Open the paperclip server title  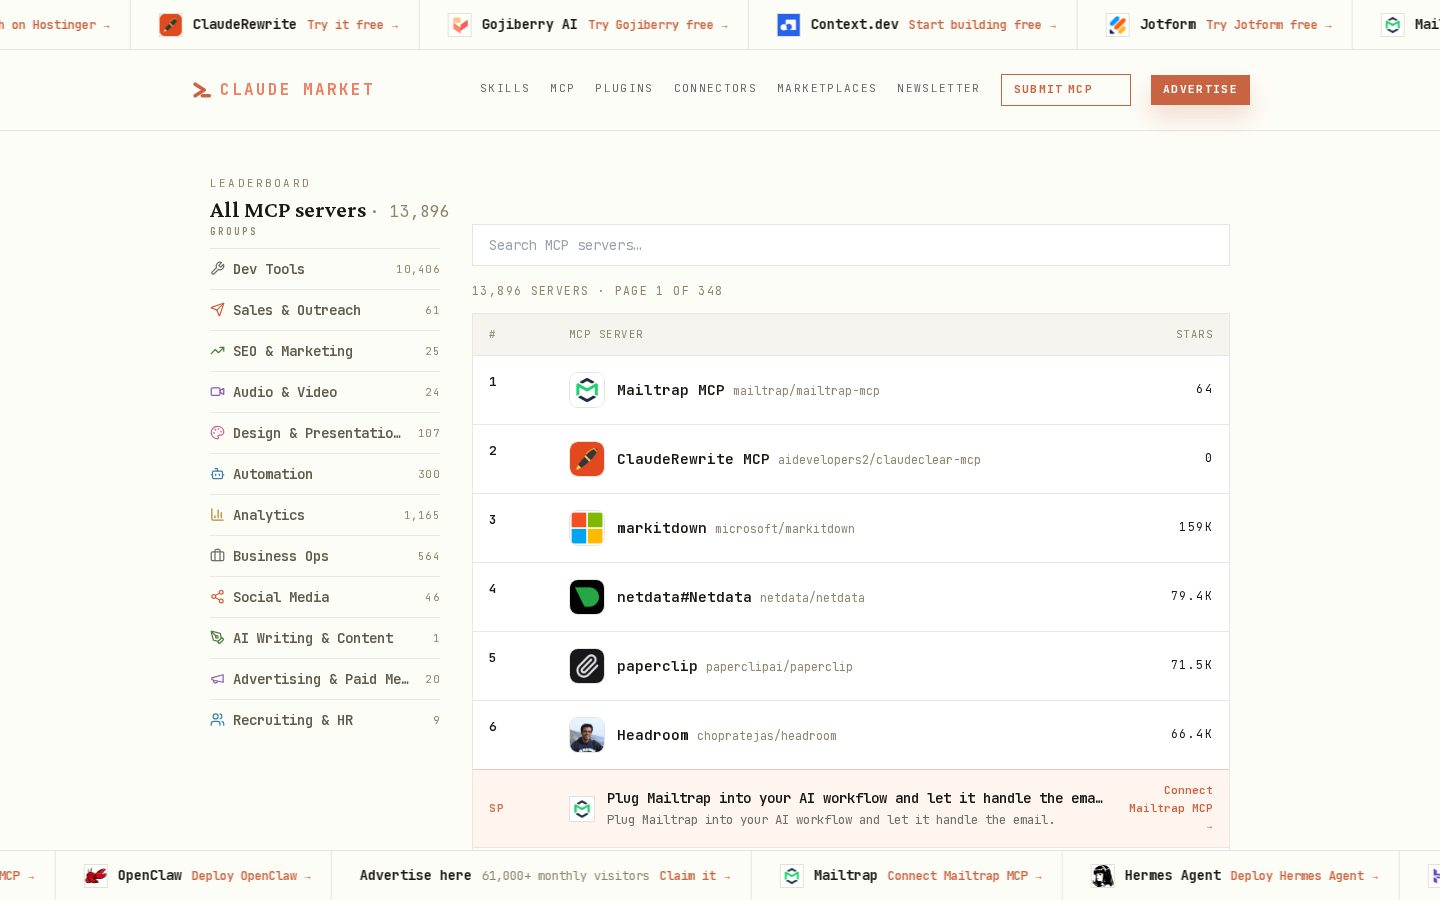coord(657,666)
